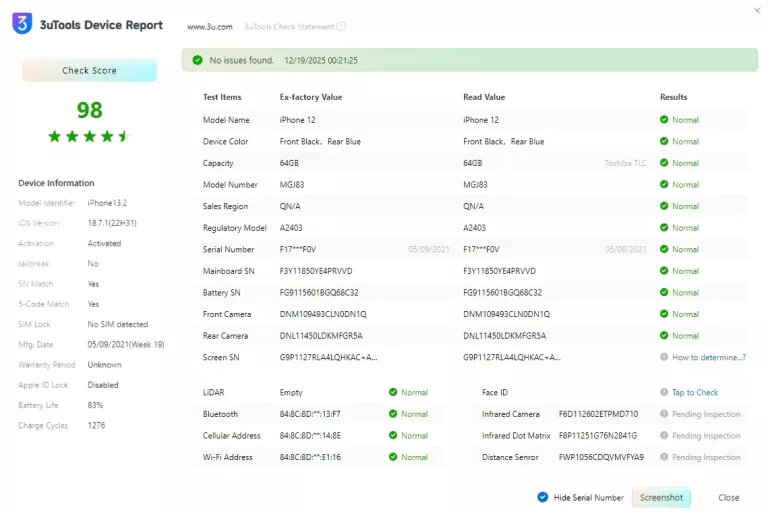Click Tap to Check for Face ID
This screenshot has width=768, height=512.
pyautogui.click(x=695, y=392)
